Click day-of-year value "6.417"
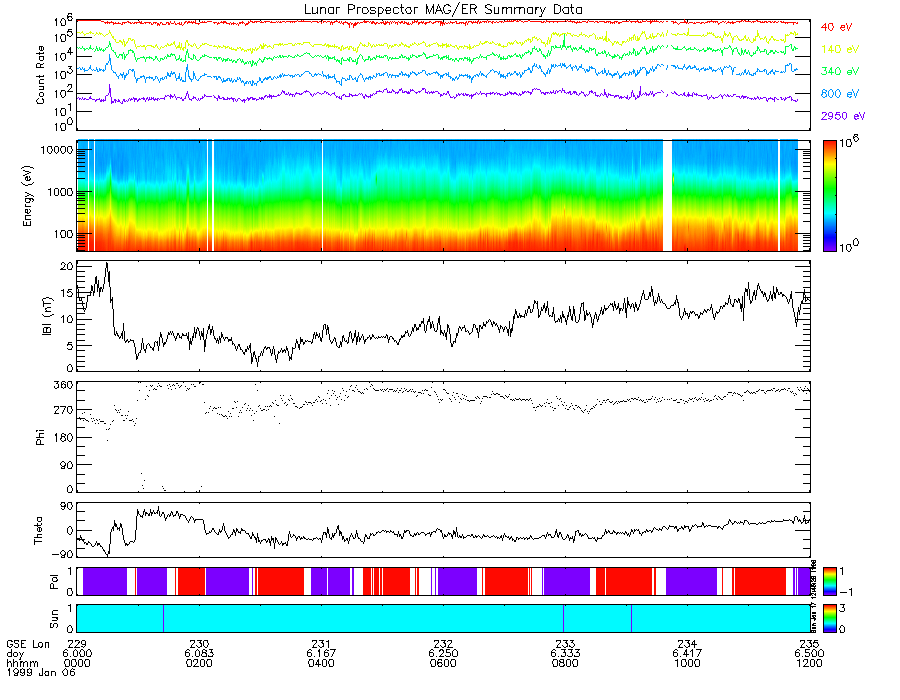 (687, 654)
